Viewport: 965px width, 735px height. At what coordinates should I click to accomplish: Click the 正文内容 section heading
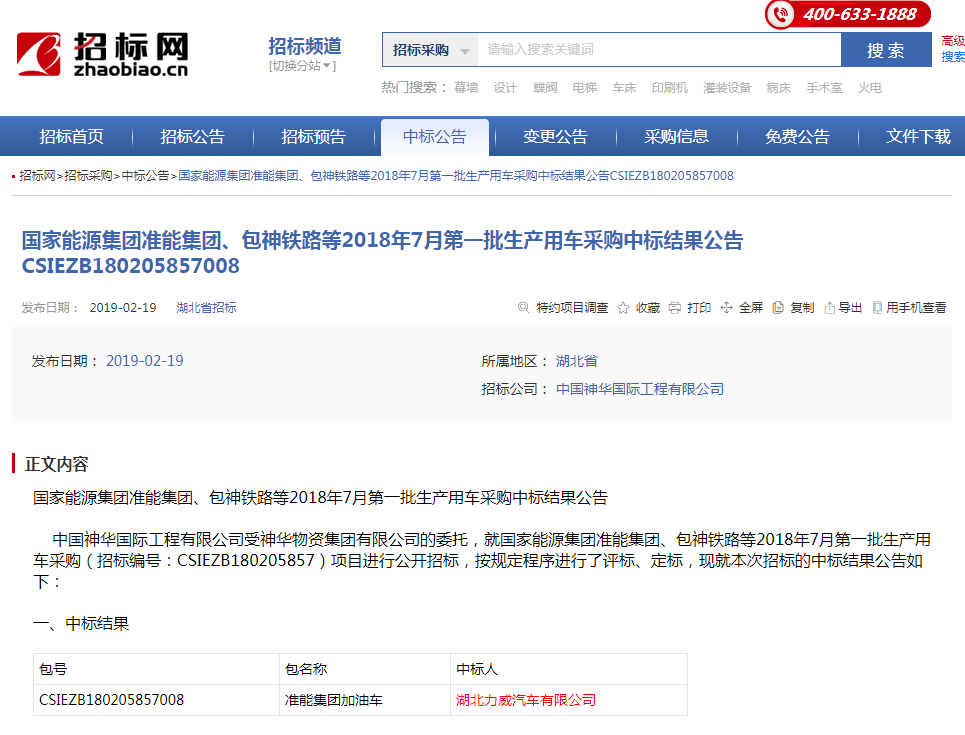[x=57, y=464]
